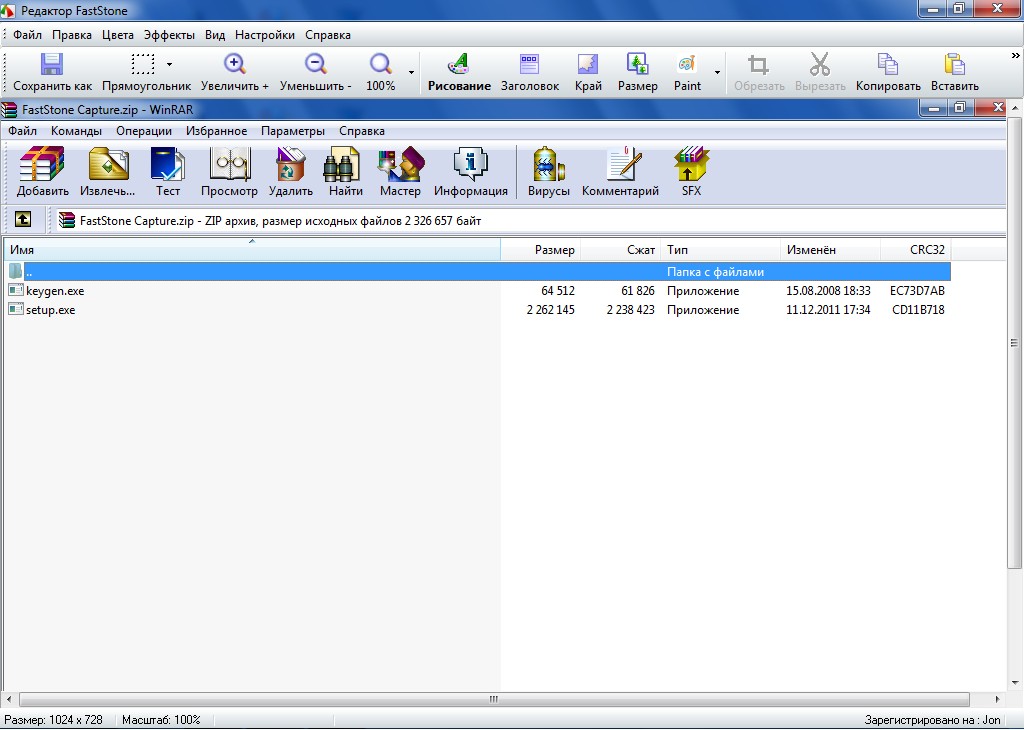Open WinRAR Операции menu
1024x730 pixels.
(144, 131)
